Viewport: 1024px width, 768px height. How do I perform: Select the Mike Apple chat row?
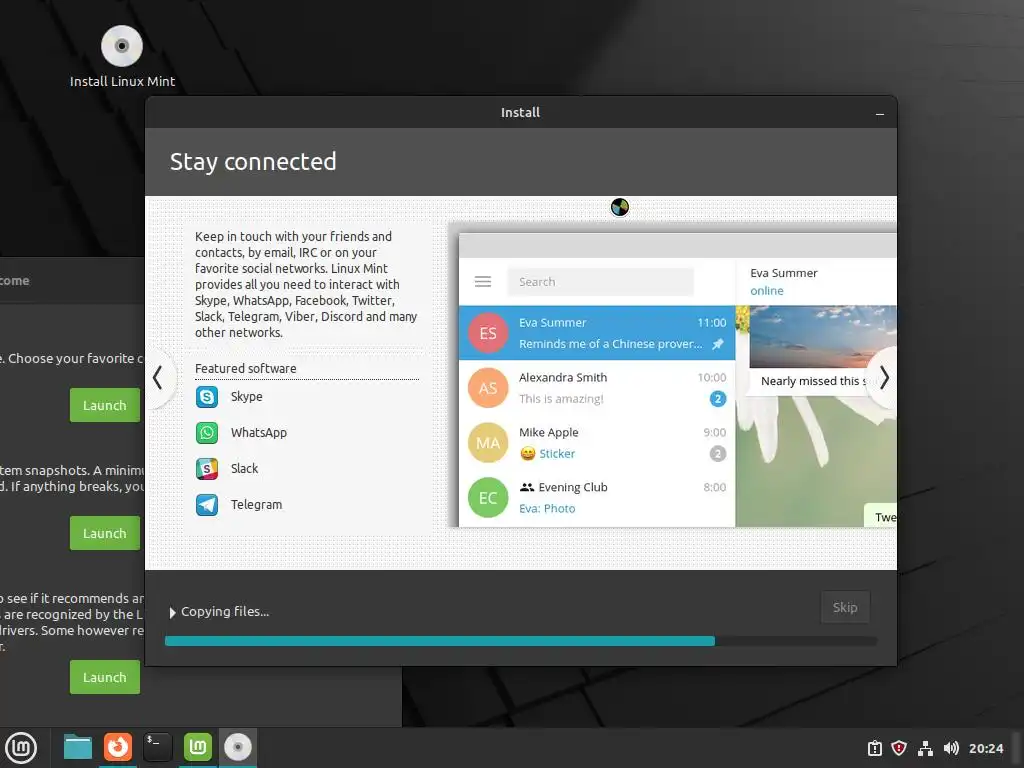[x=597, y=443]
